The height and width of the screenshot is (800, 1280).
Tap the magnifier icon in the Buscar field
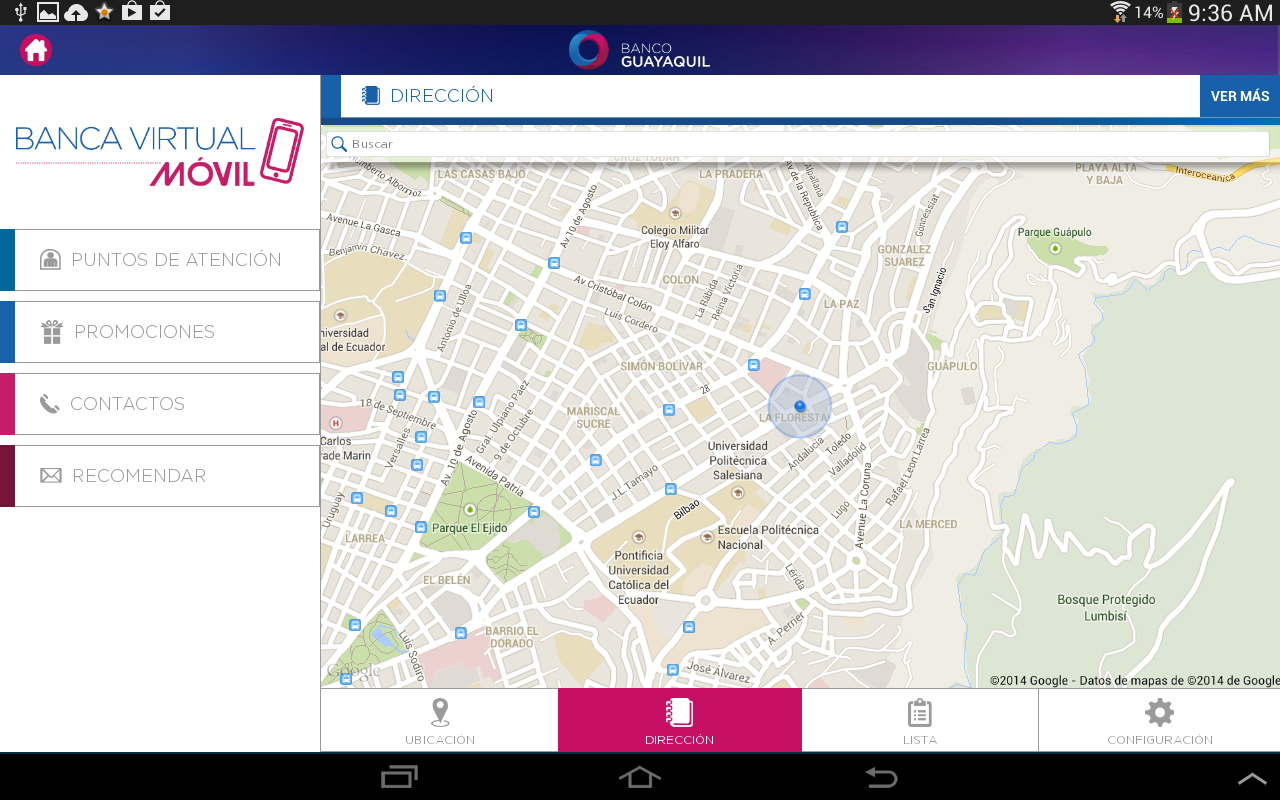click(x=339, y=144)
